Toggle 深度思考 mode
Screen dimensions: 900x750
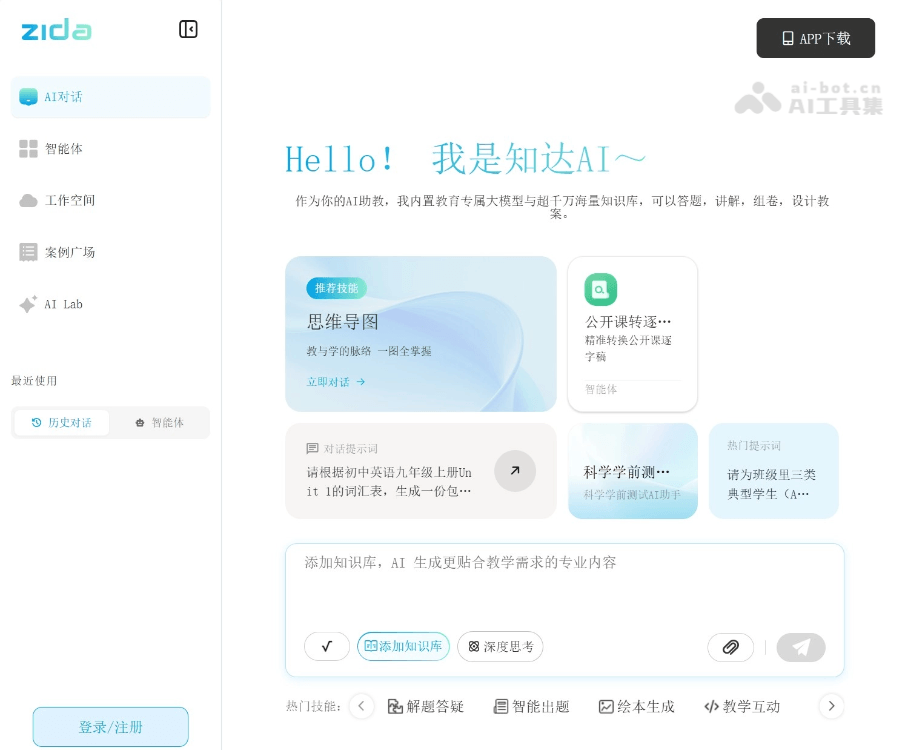coord(500,647)
